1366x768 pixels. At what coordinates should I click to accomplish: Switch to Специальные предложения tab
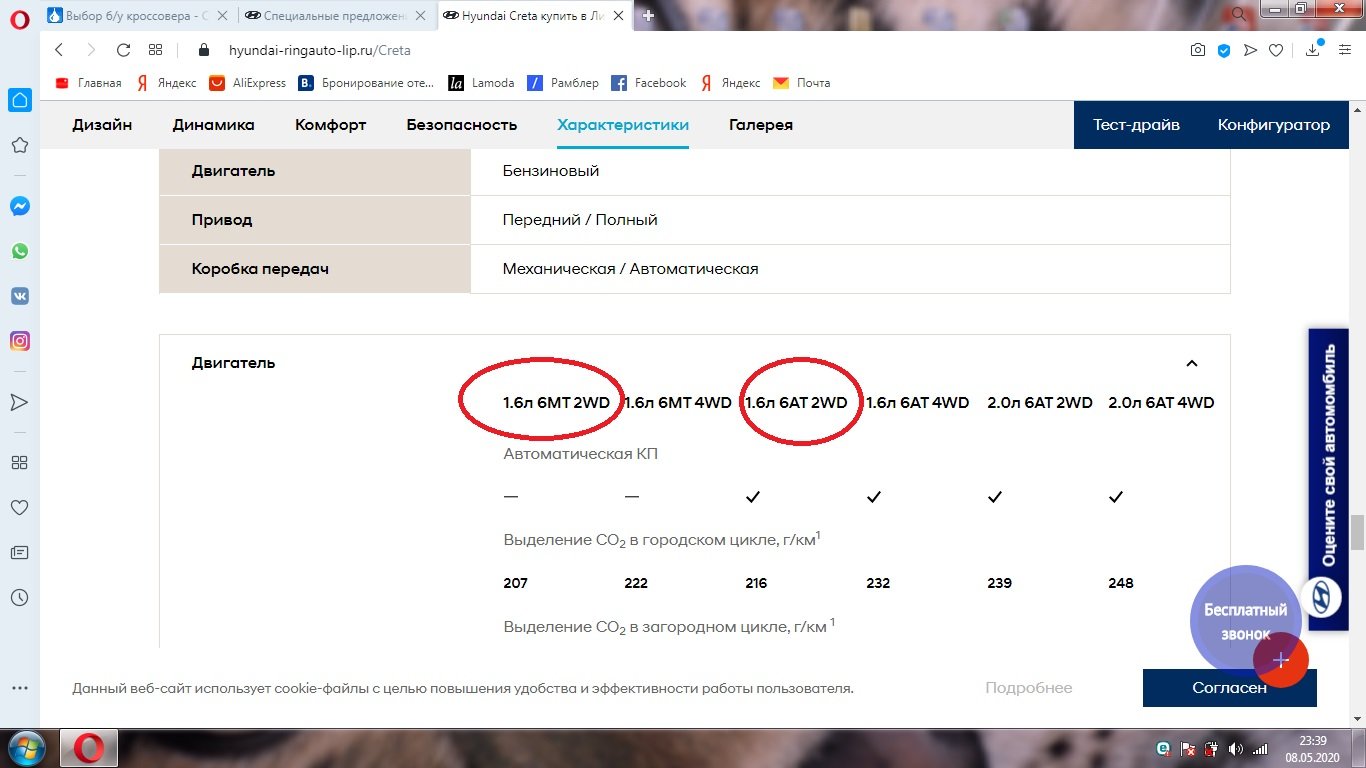click(335, 15)
